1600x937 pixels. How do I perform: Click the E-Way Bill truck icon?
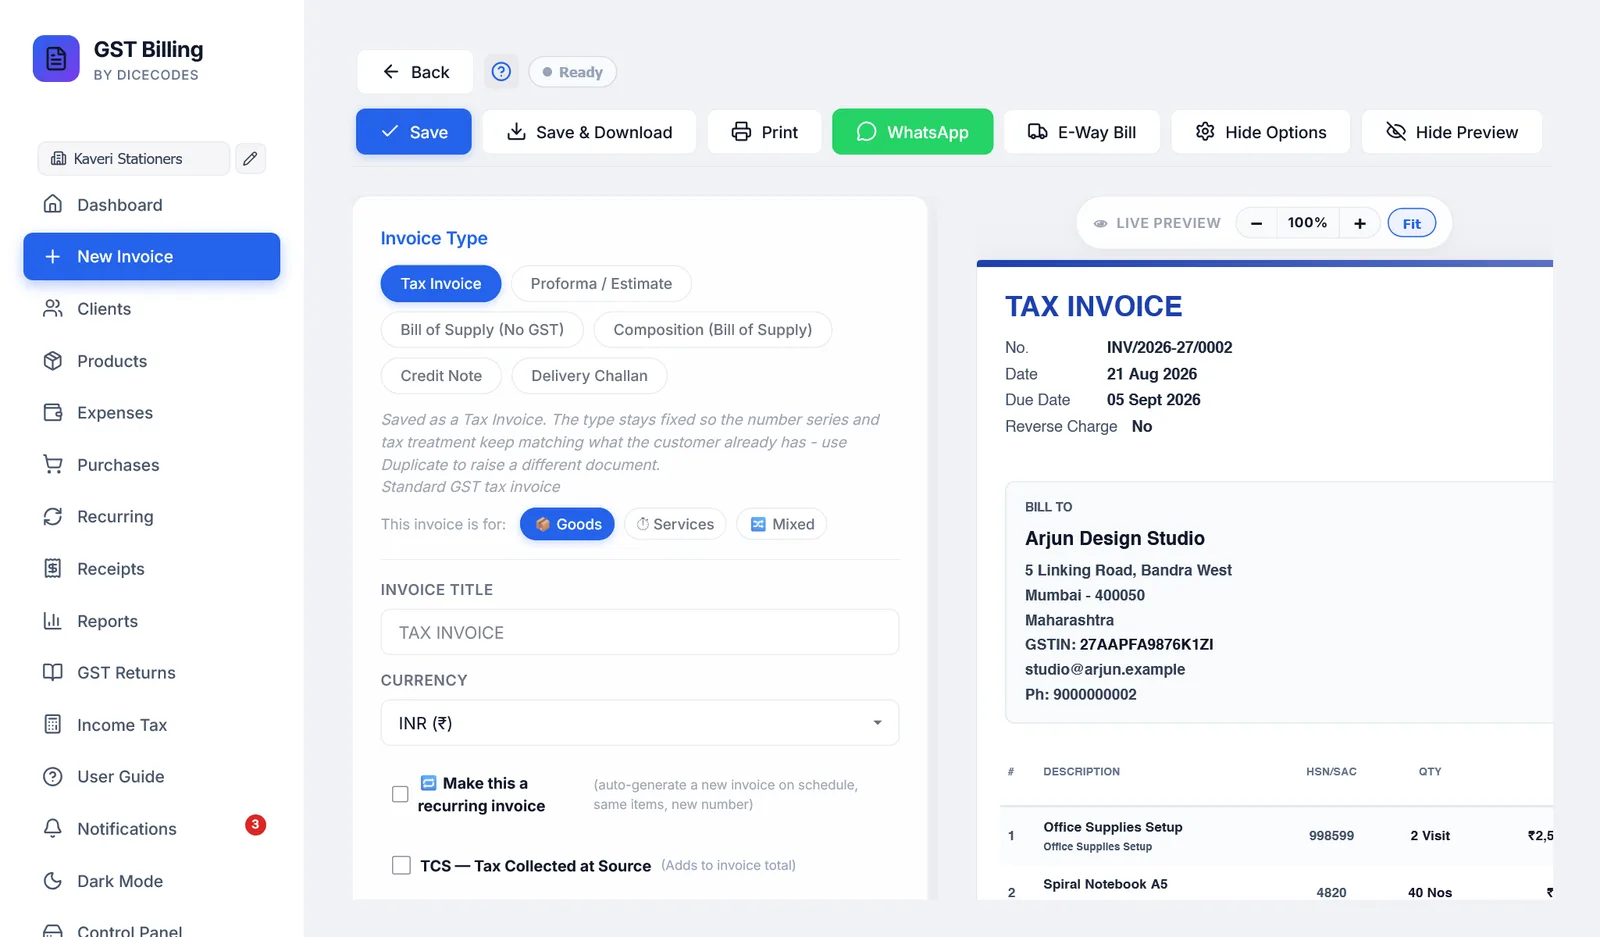click(1038, 132)
